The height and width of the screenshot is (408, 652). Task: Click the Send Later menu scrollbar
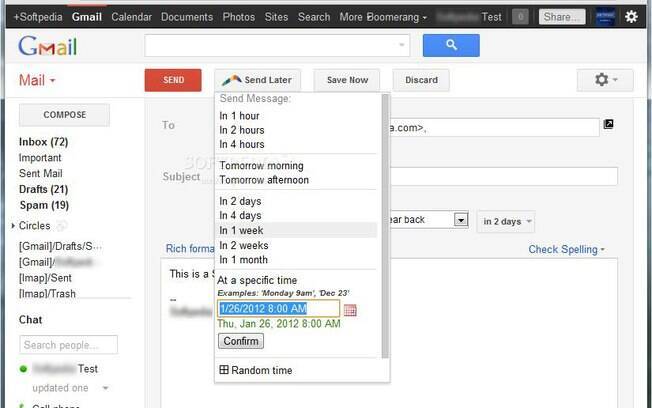(x=385, y=226)
